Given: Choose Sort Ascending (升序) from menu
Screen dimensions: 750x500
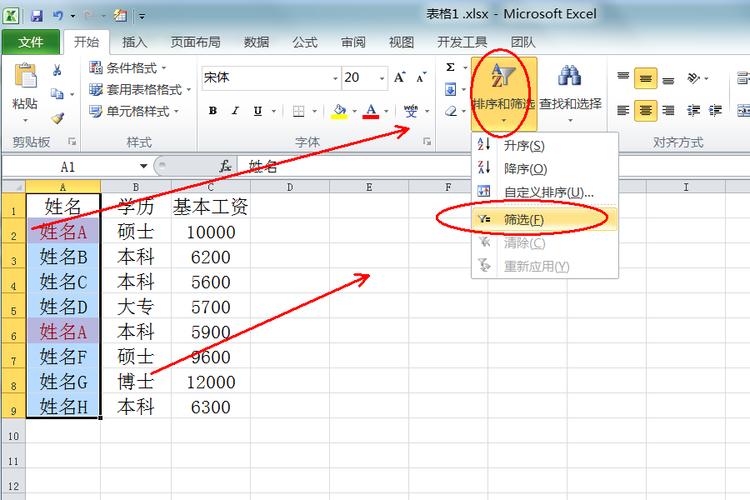Looking at the screenshot, I should tap(544, 145).
